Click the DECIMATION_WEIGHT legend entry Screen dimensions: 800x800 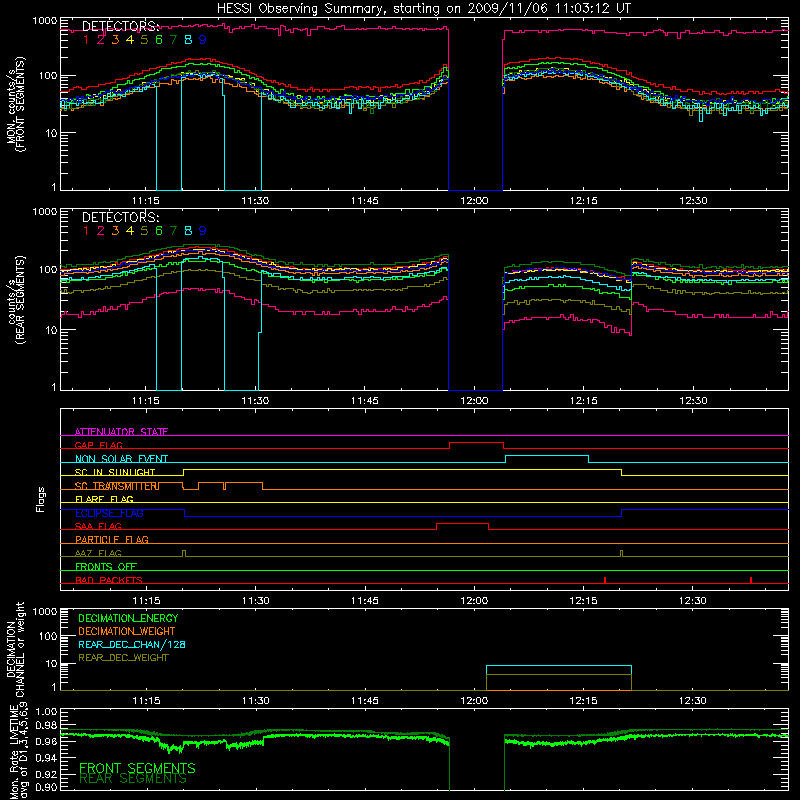tap(127, 631)
